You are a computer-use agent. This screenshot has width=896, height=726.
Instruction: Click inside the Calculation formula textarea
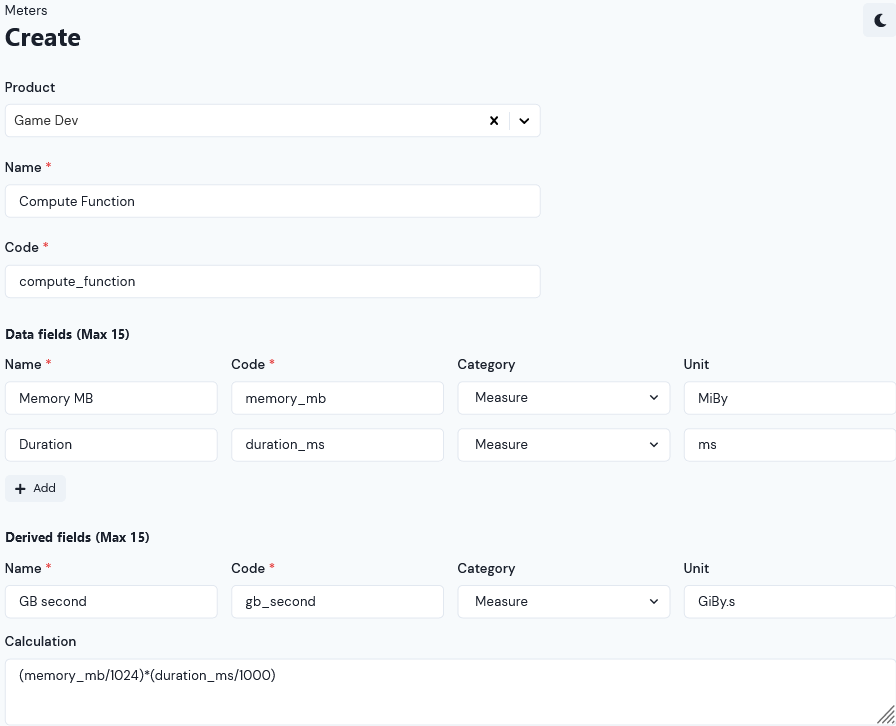pos(450,692)
